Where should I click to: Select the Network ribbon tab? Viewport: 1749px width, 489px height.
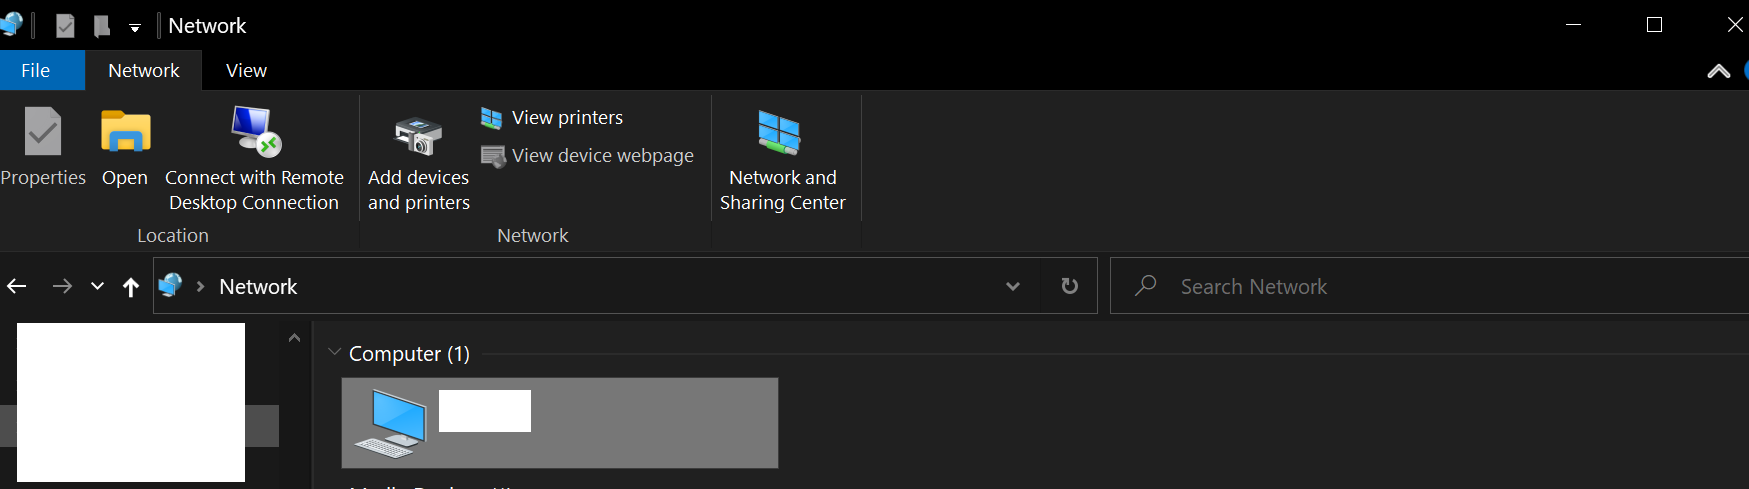point(144,71)
